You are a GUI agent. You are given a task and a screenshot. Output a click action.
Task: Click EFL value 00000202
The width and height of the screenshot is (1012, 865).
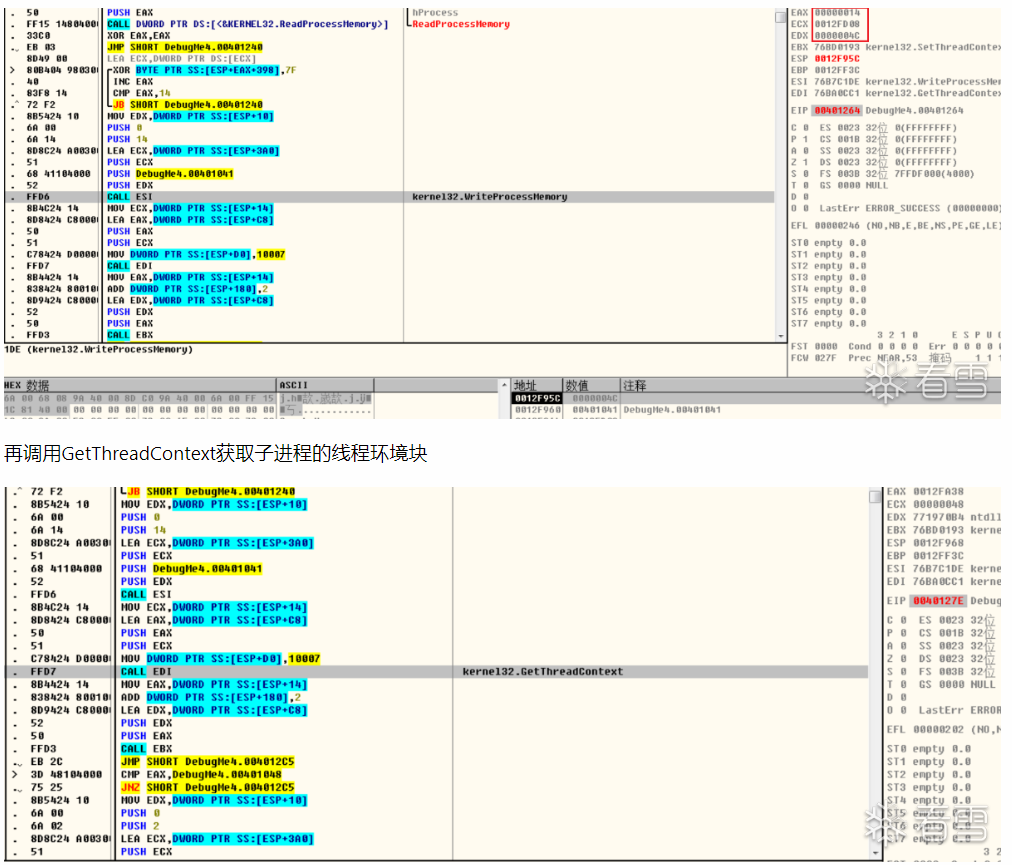(x=938, y=729)
